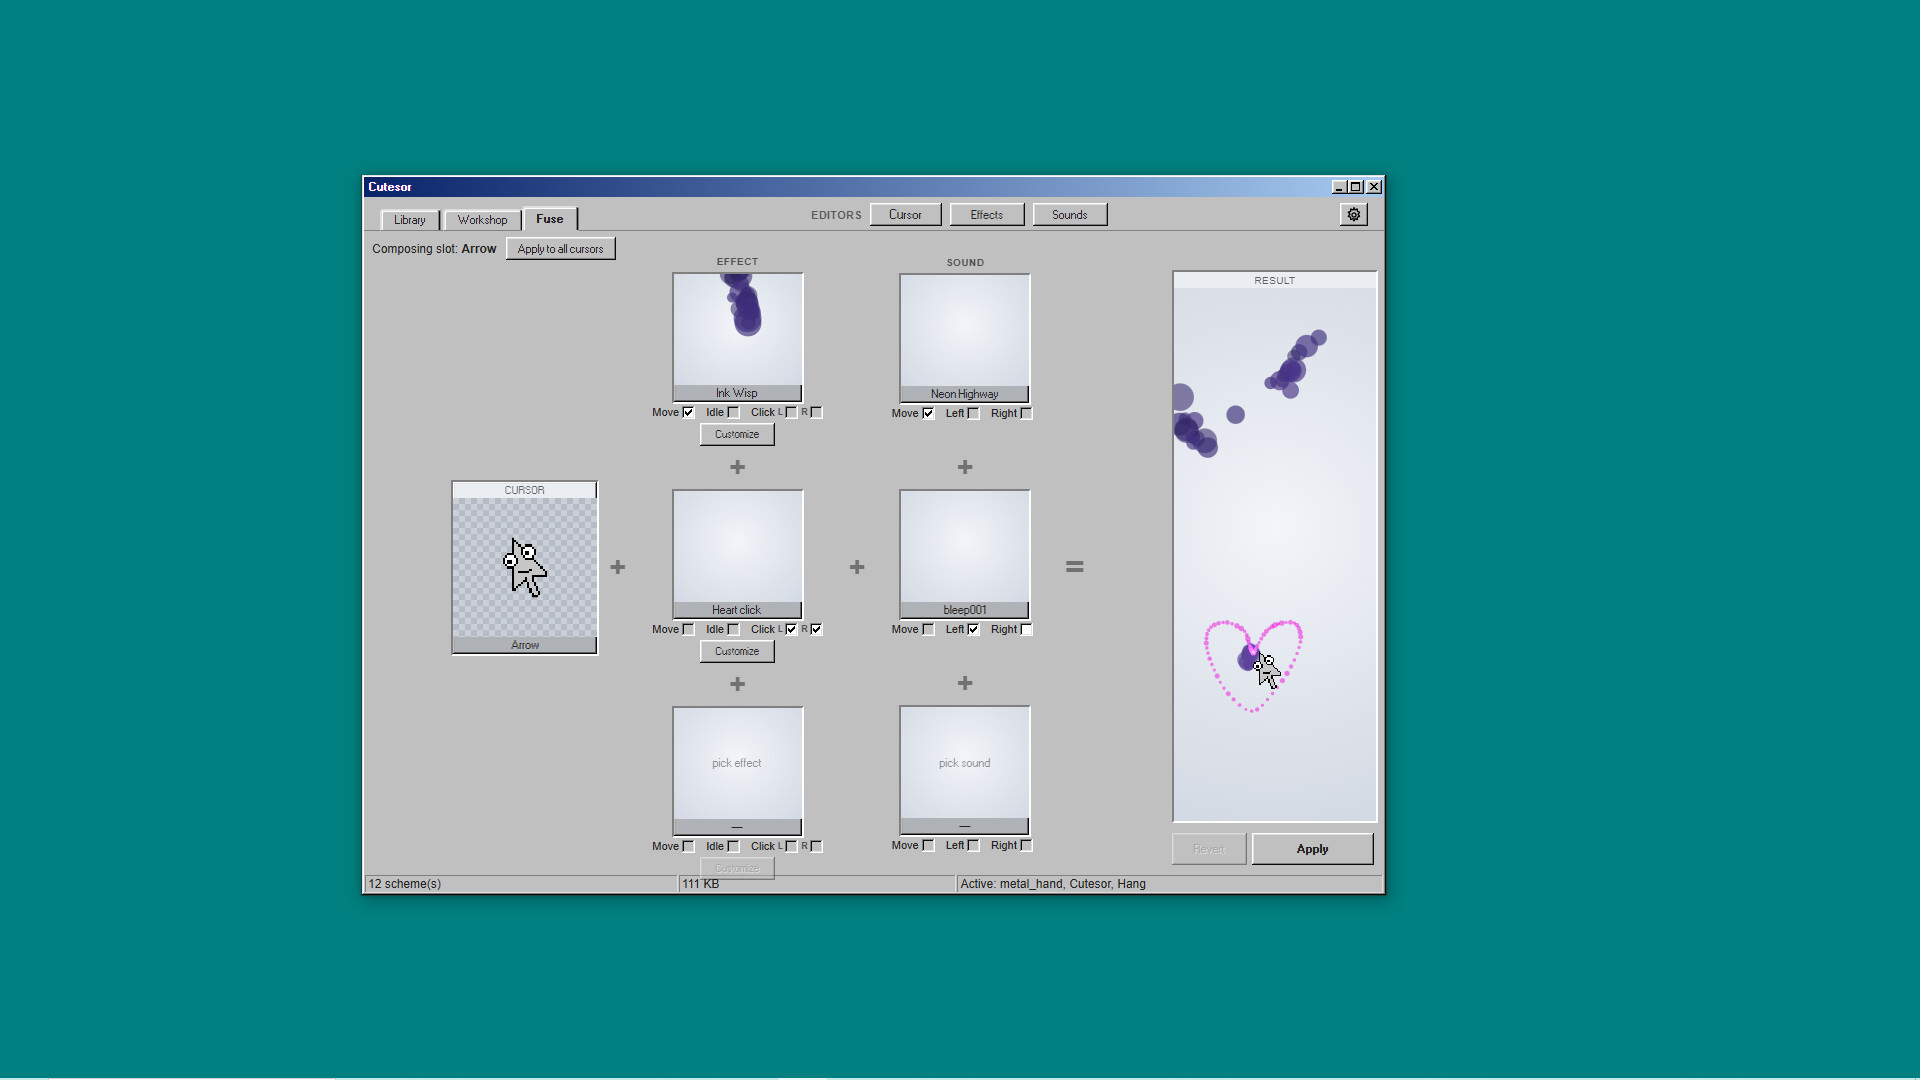Maximize the Cutesor window
The height and width of the screenshot is (1080, 1920).
coord(1356,187)
